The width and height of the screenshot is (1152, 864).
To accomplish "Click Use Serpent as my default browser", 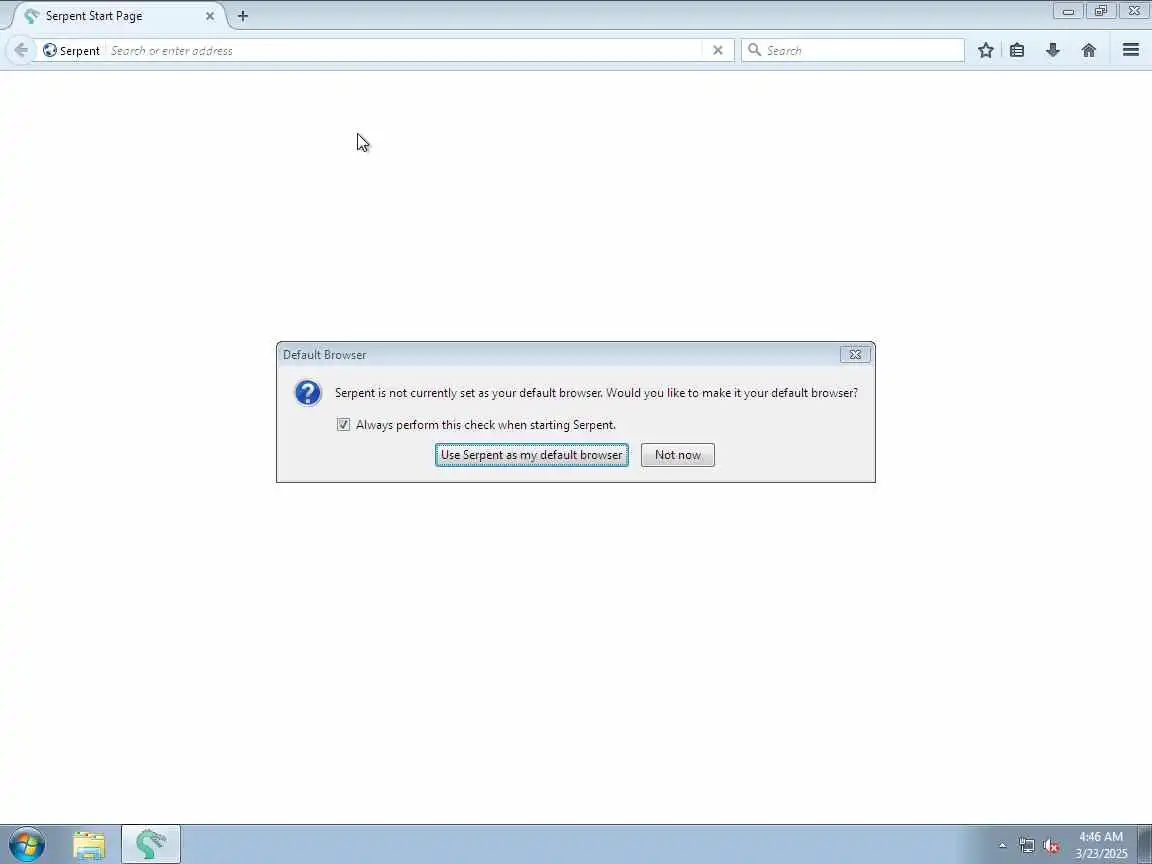I will click(x=531, y=455).
